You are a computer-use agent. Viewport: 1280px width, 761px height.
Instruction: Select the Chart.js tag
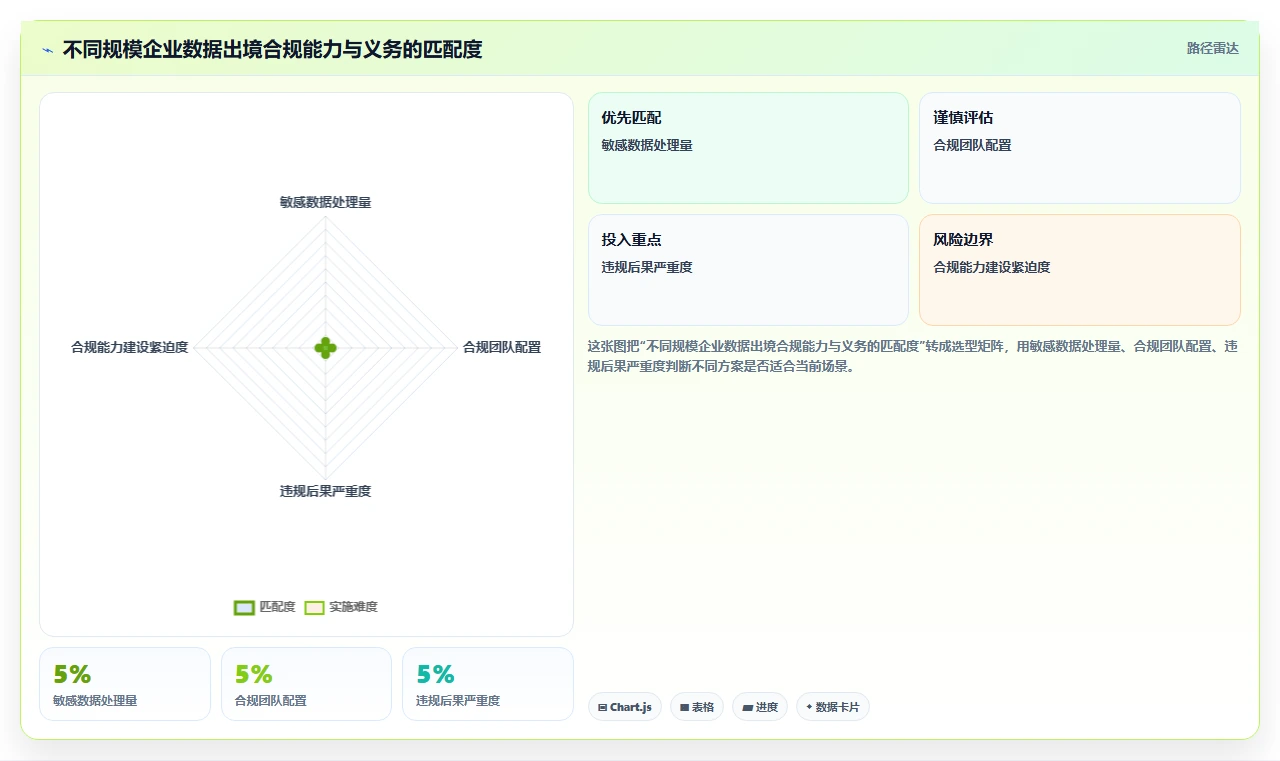pos(625,707)
